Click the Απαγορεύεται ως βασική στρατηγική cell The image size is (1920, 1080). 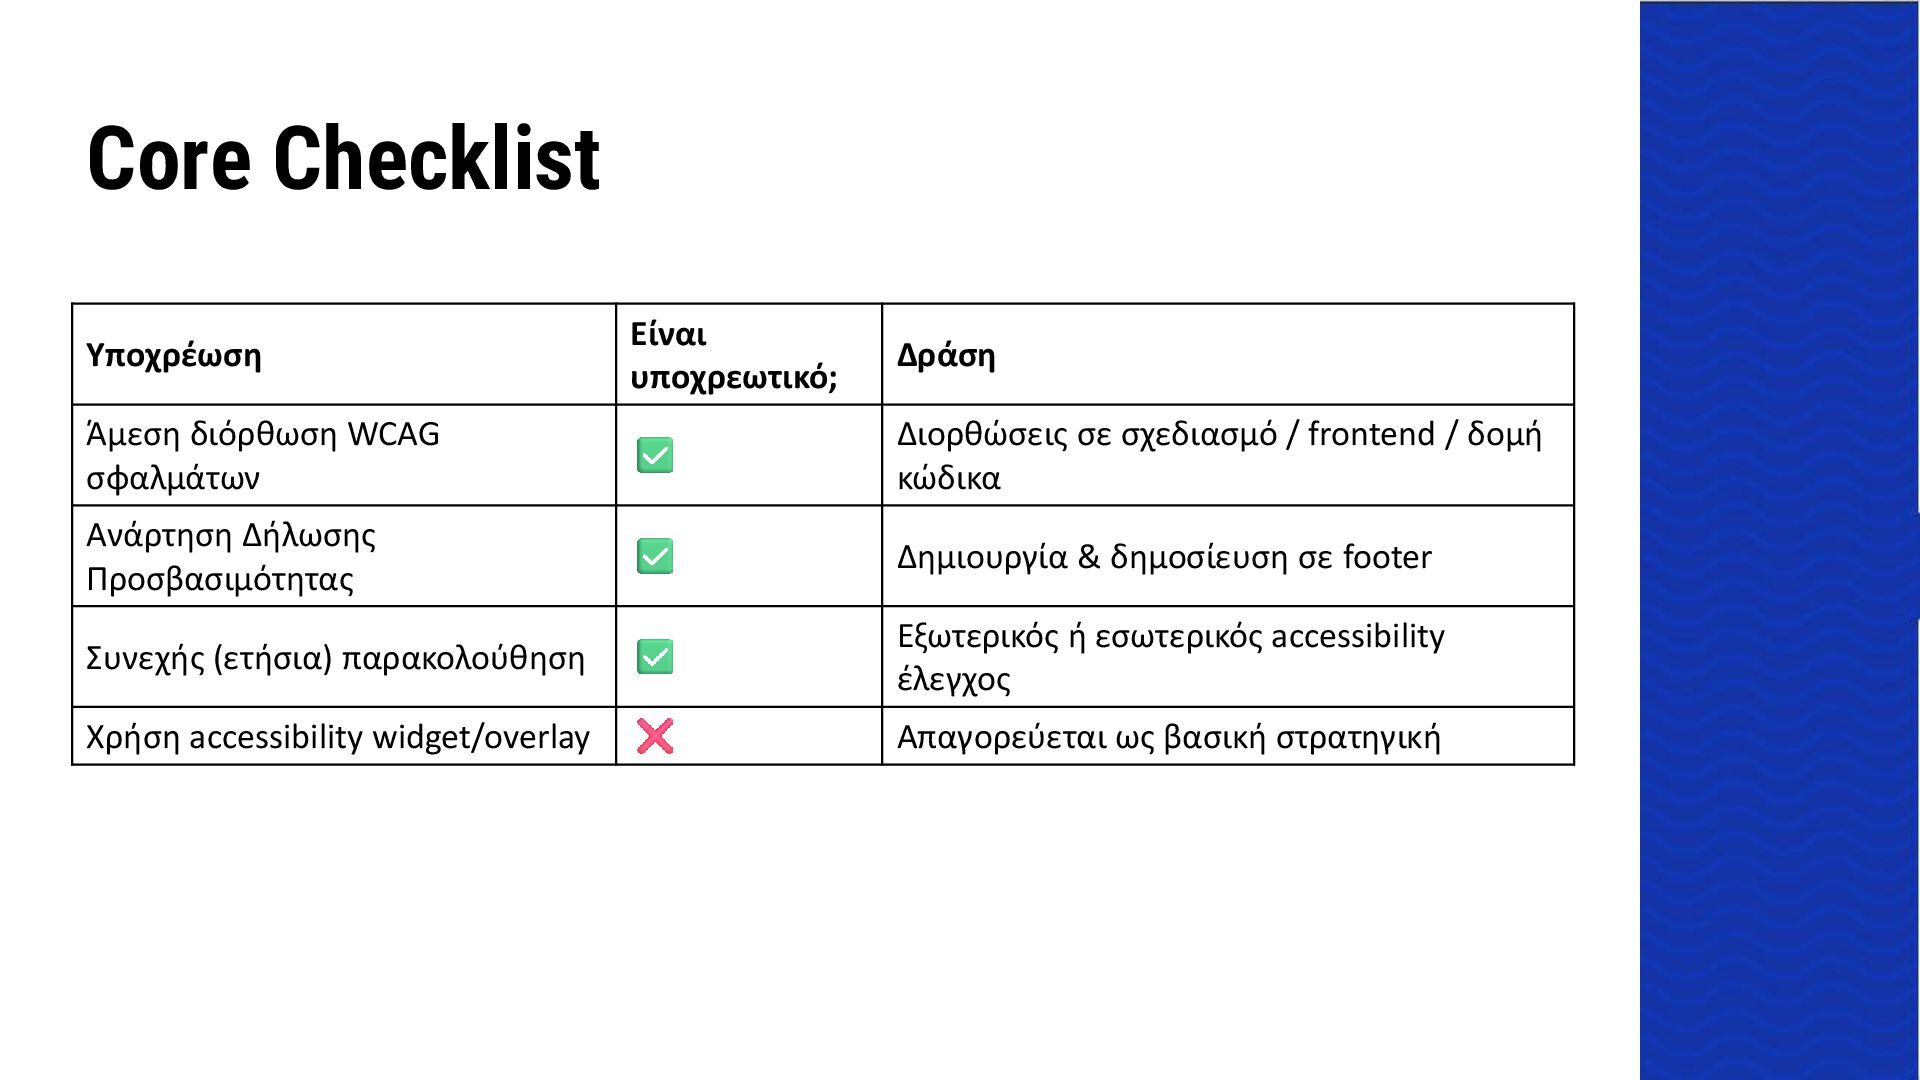1228,736
